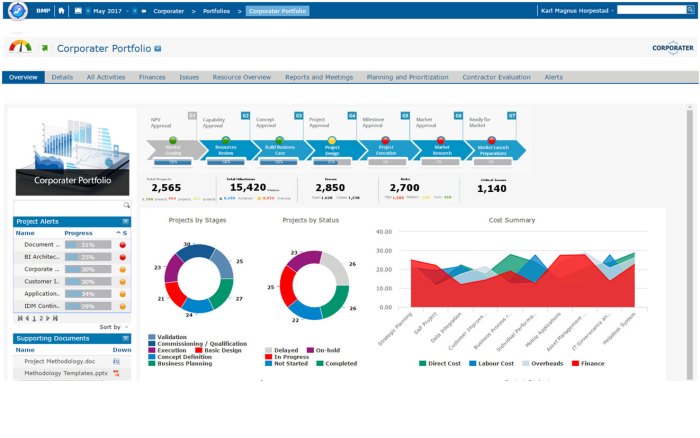Viewport: 700px width, 438px height.
Task: Click the Portfolios breadcrumb link
Action: [x=217, y=11]
